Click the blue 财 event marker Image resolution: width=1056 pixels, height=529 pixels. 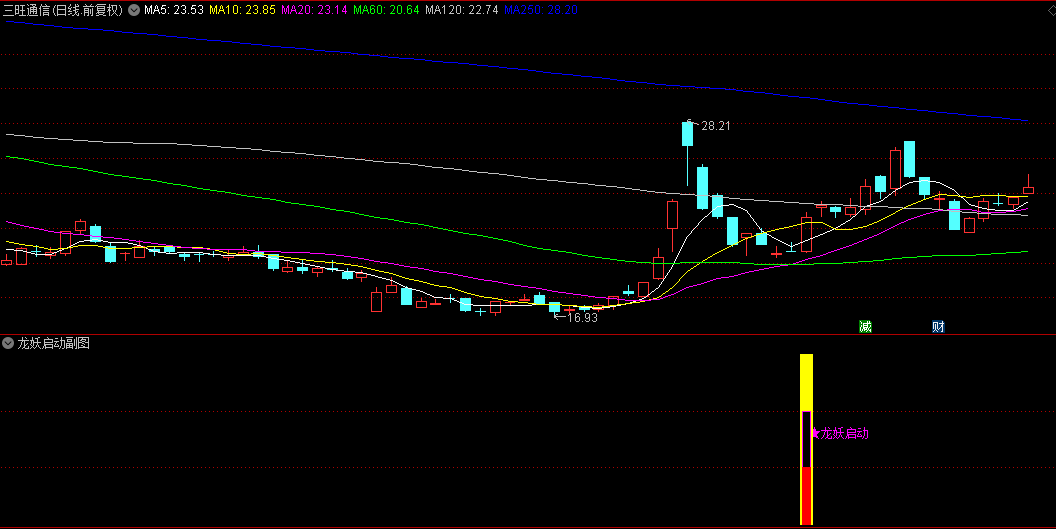pyautogui.click(x=938, y=327)
